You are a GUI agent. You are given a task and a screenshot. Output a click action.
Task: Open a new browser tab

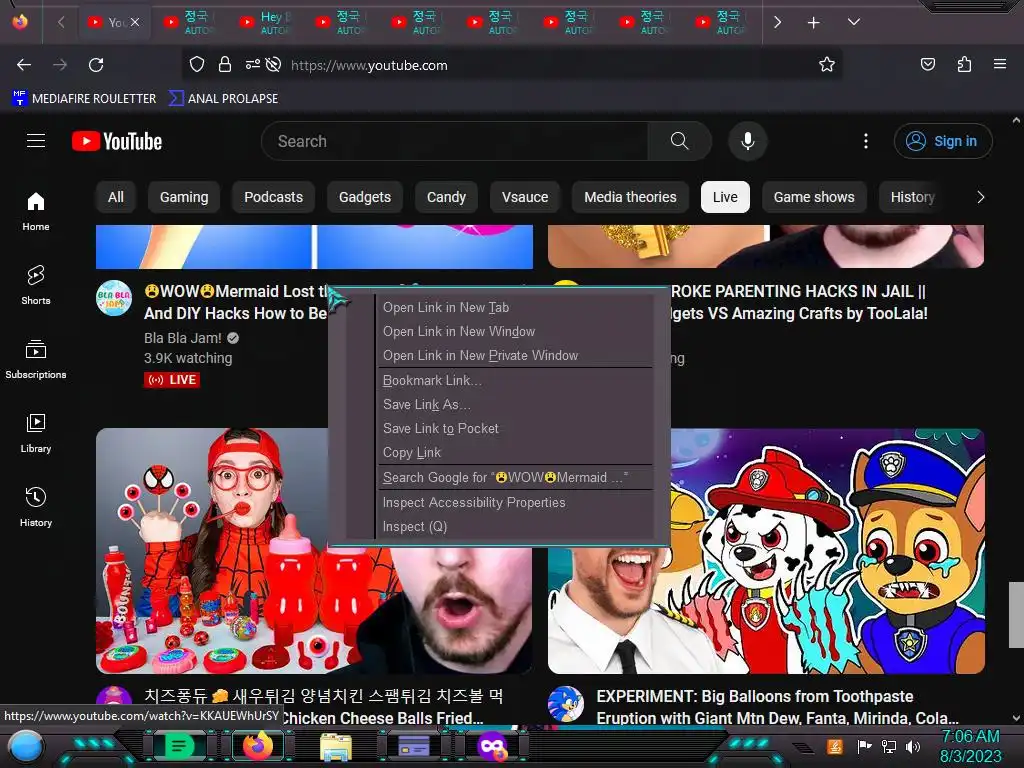click(813, 23)
